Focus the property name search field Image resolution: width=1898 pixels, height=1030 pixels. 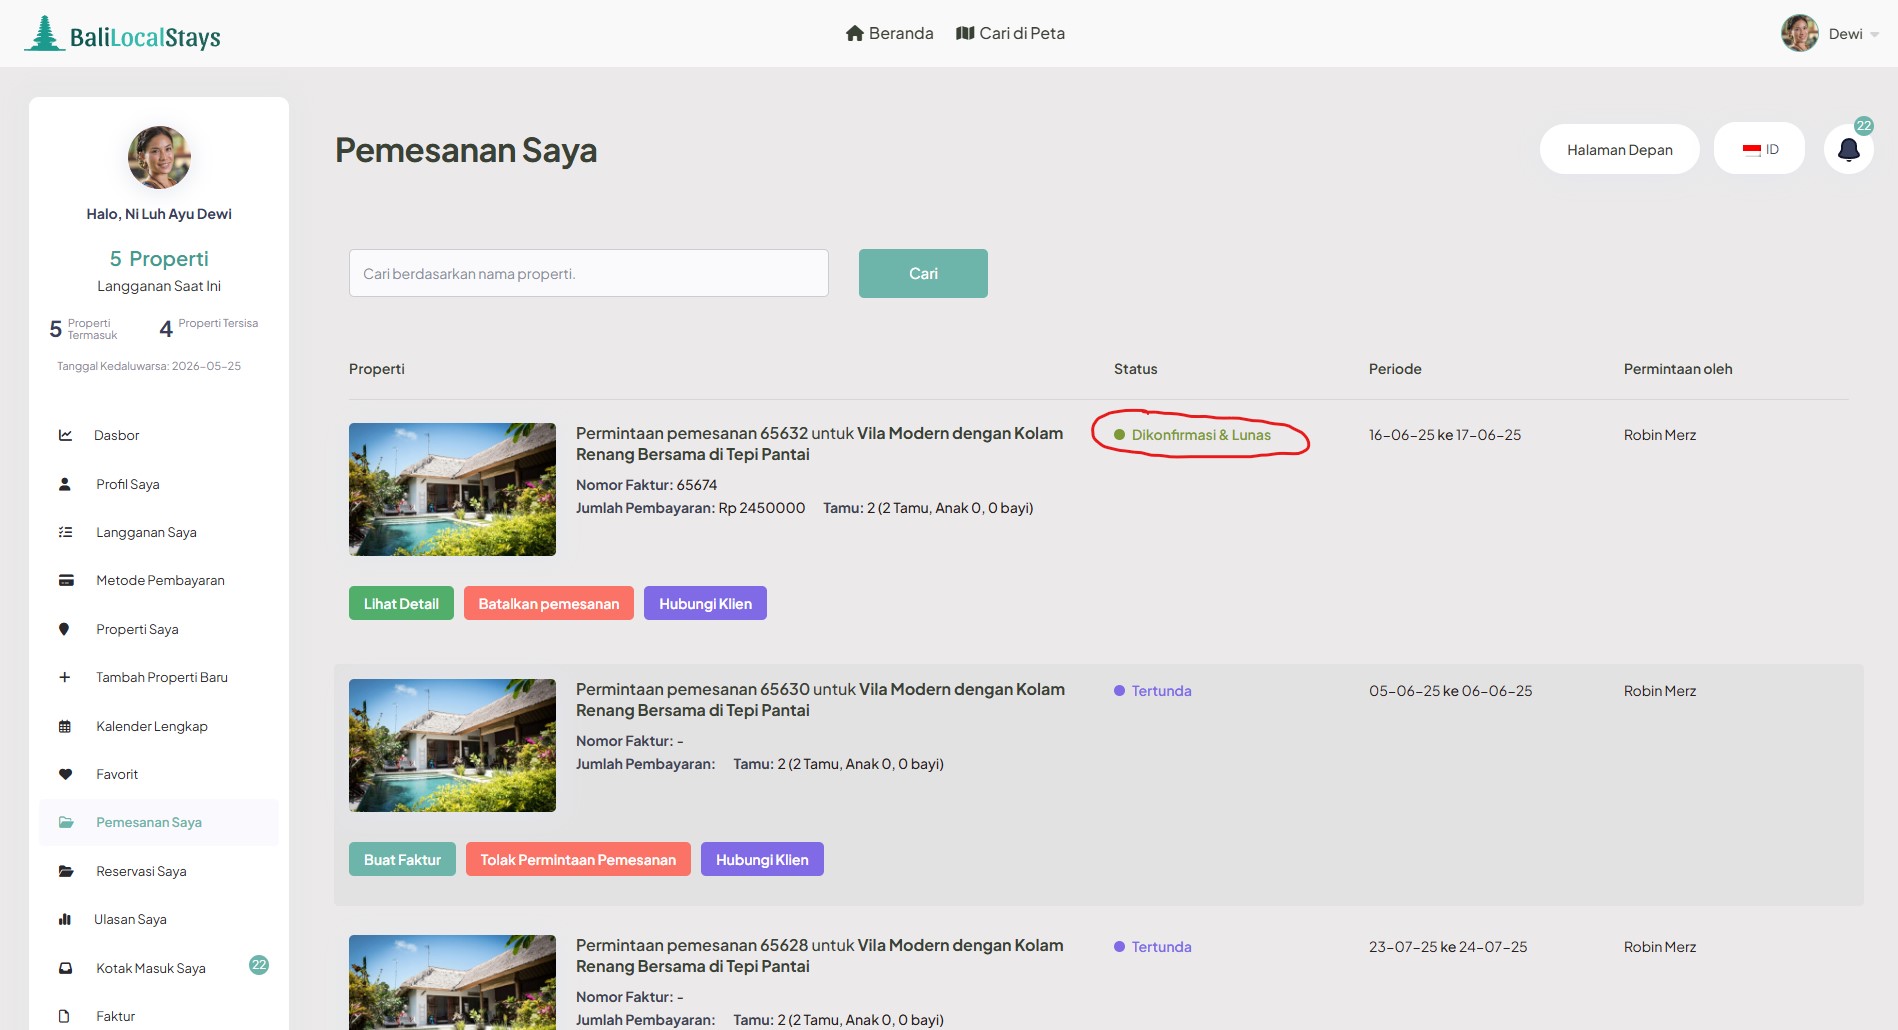(x=589, y=273)
